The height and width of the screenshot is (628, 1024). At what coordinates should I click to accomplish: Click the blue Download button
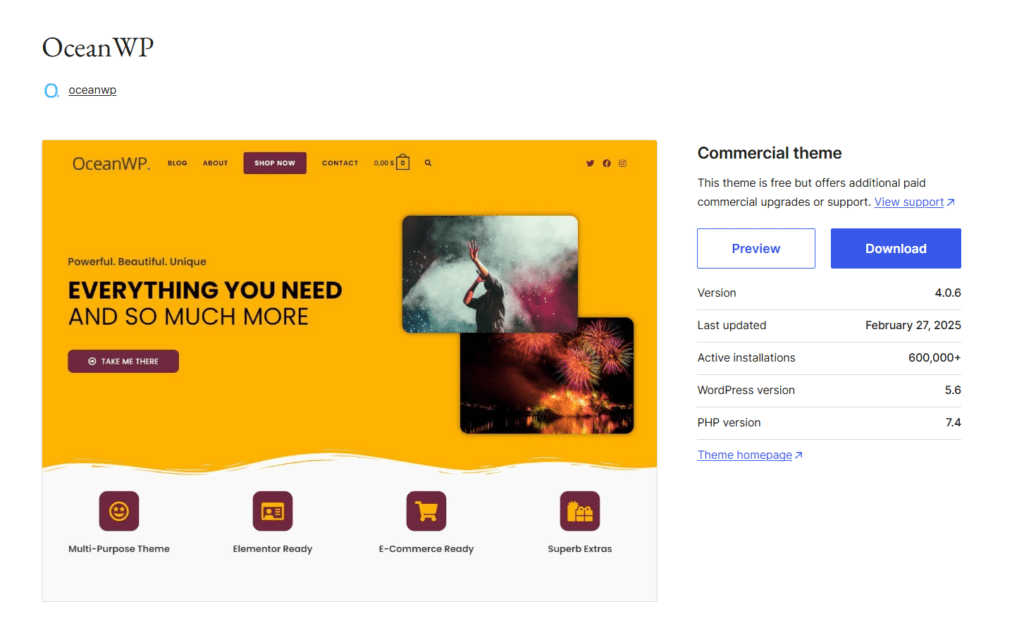point(896,248)
